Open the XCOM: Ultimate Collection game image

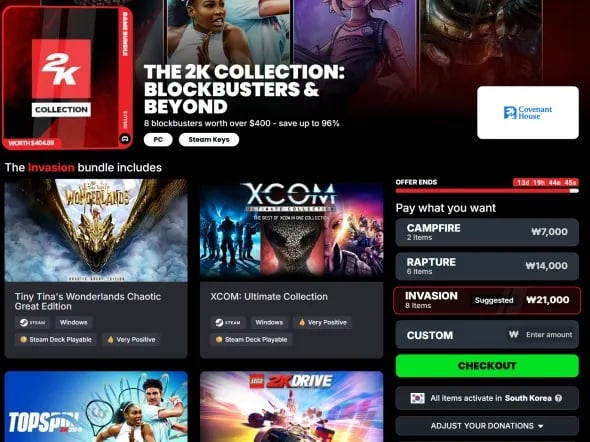(292, 230)
